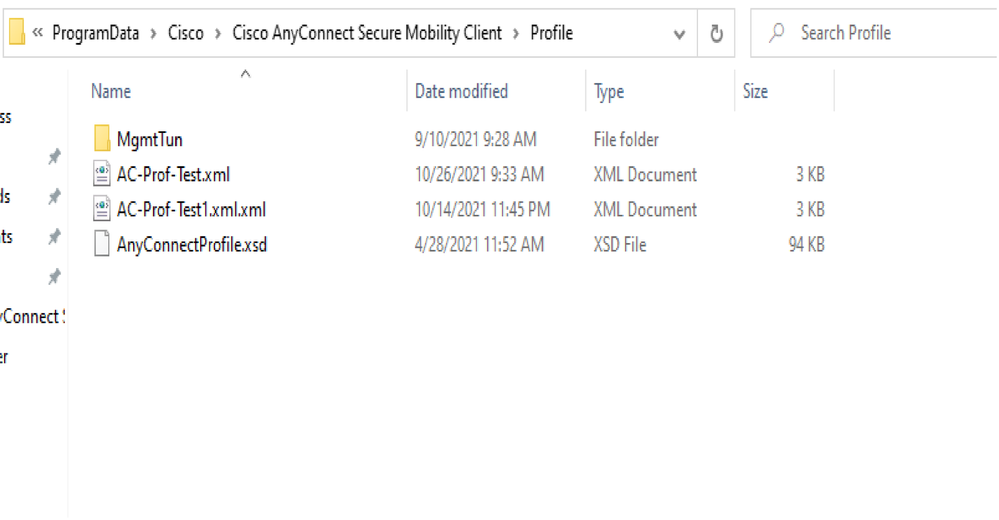Screen dimensions: 999x520
Task: Navigate to the Cisco breadcrumb folder
Action: click(x=185, y=32)
